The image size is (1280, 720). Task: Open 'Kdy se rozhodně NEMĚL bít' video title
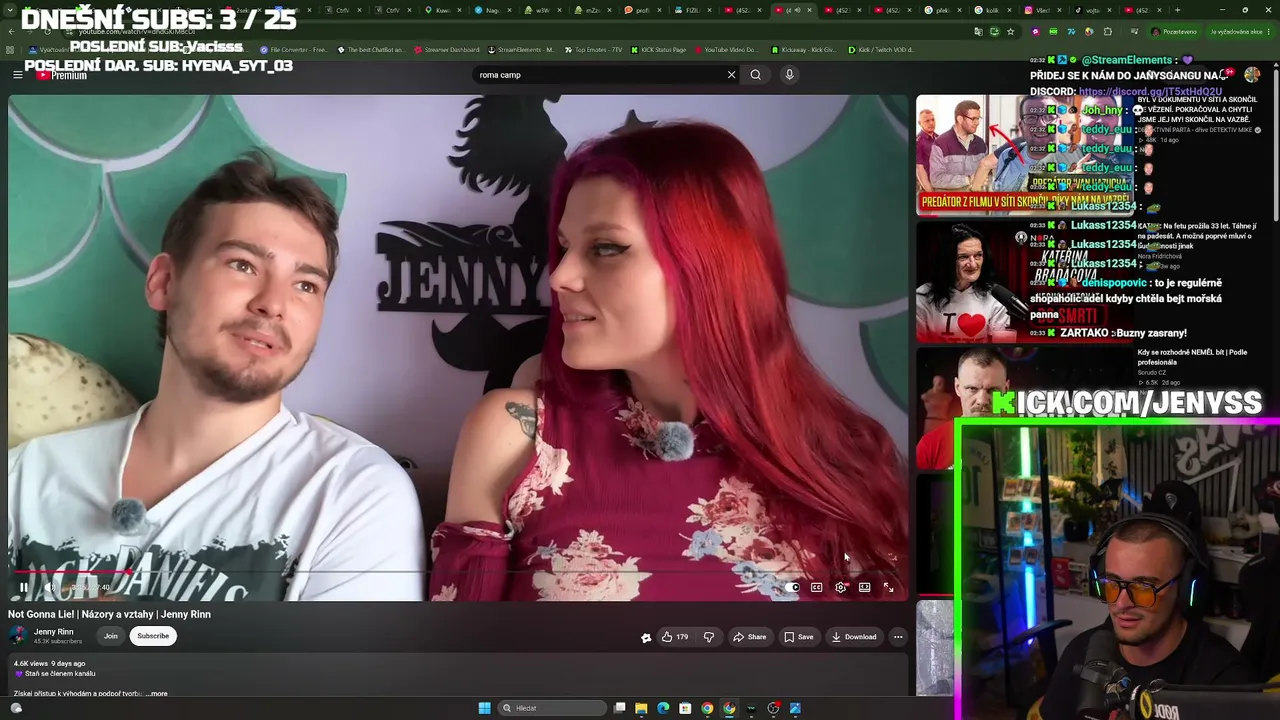[x=1192, y=357]
